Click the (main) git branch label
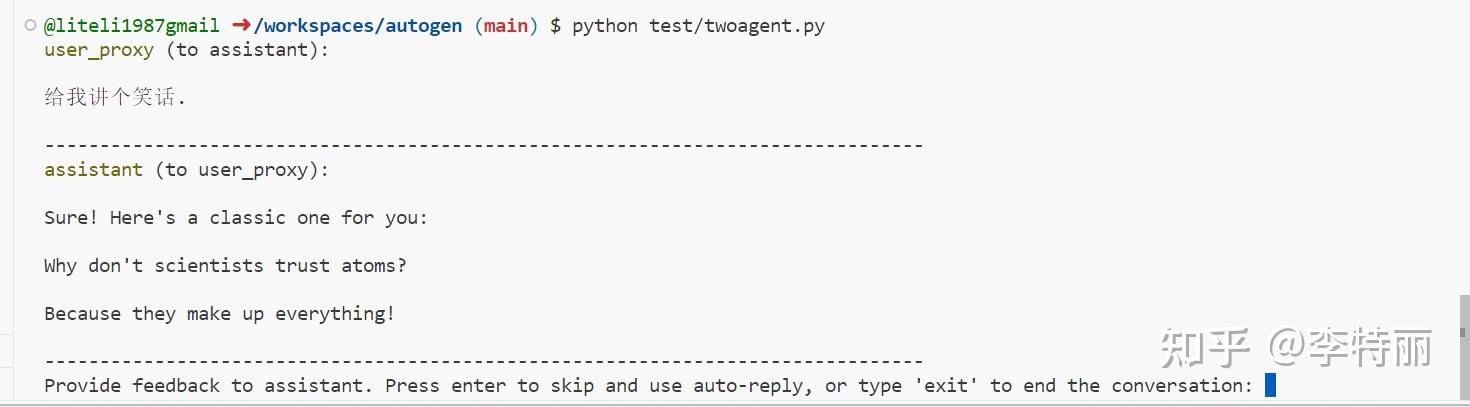This screenshot has height=407, width=1470. pyautogui.click(x=505, y=26)
